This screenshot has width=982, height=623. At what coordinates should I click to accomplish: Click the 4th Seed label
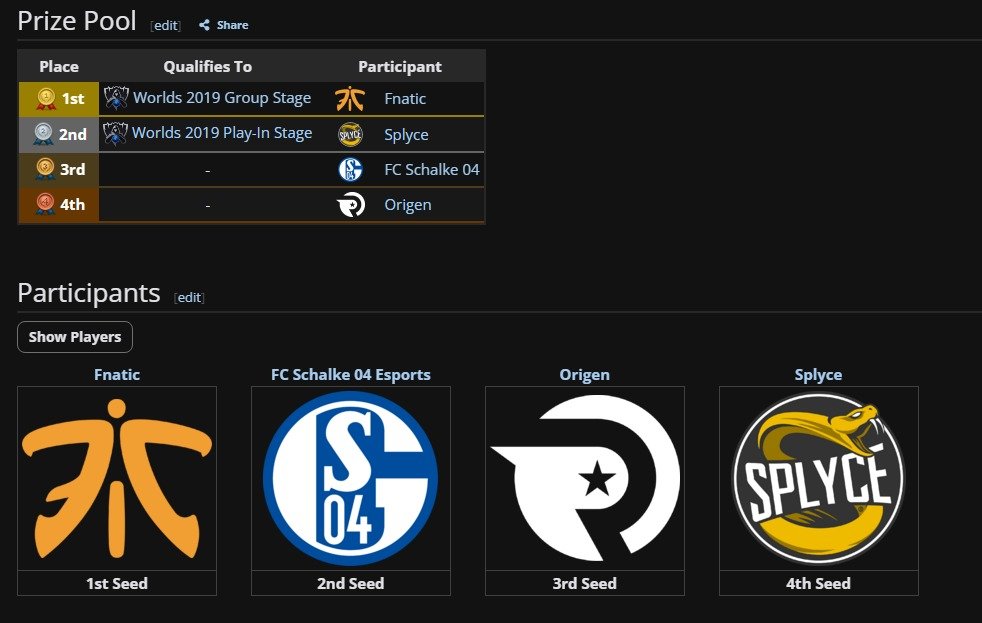819,584
